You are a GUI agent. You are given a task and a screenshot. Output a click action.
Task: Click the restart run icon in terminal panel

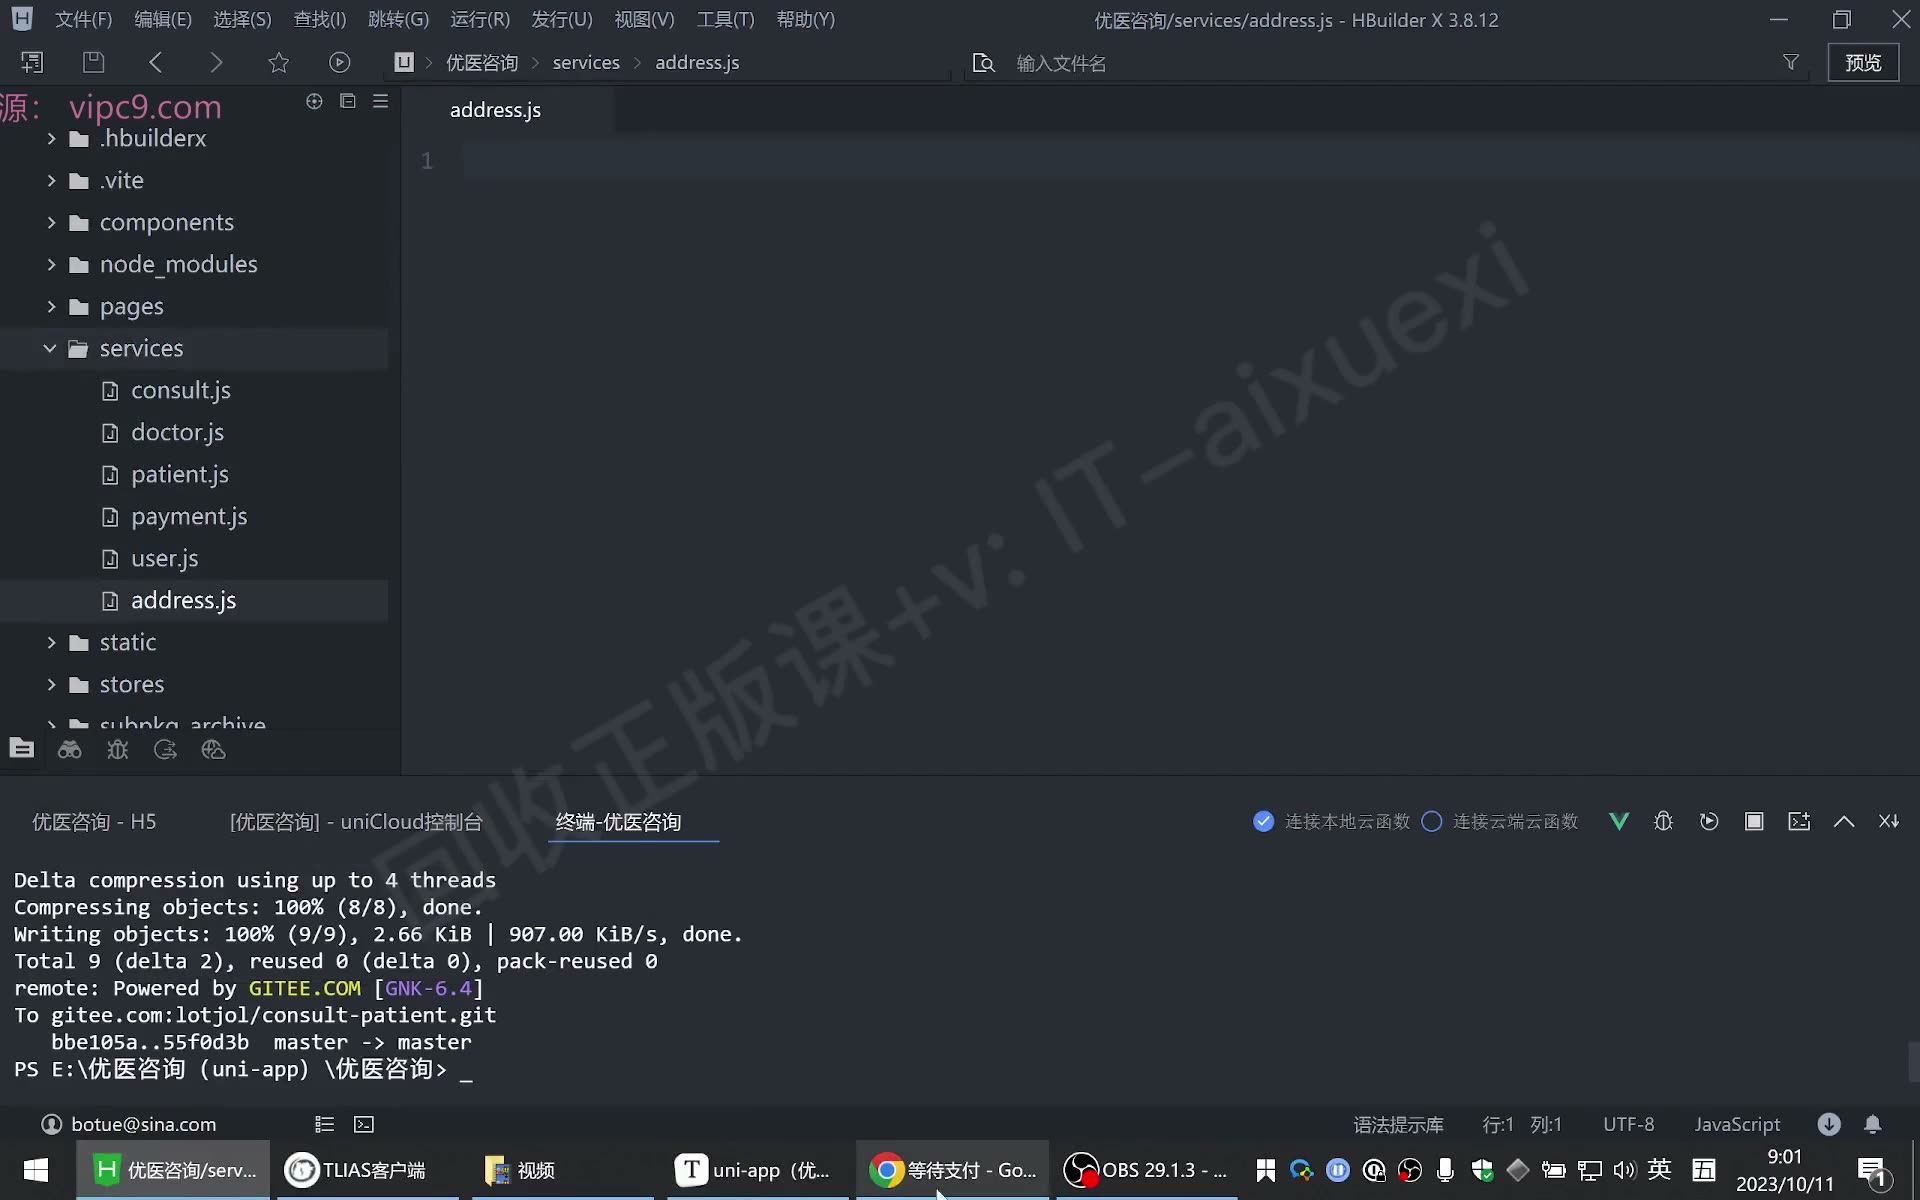[1709, 821]
